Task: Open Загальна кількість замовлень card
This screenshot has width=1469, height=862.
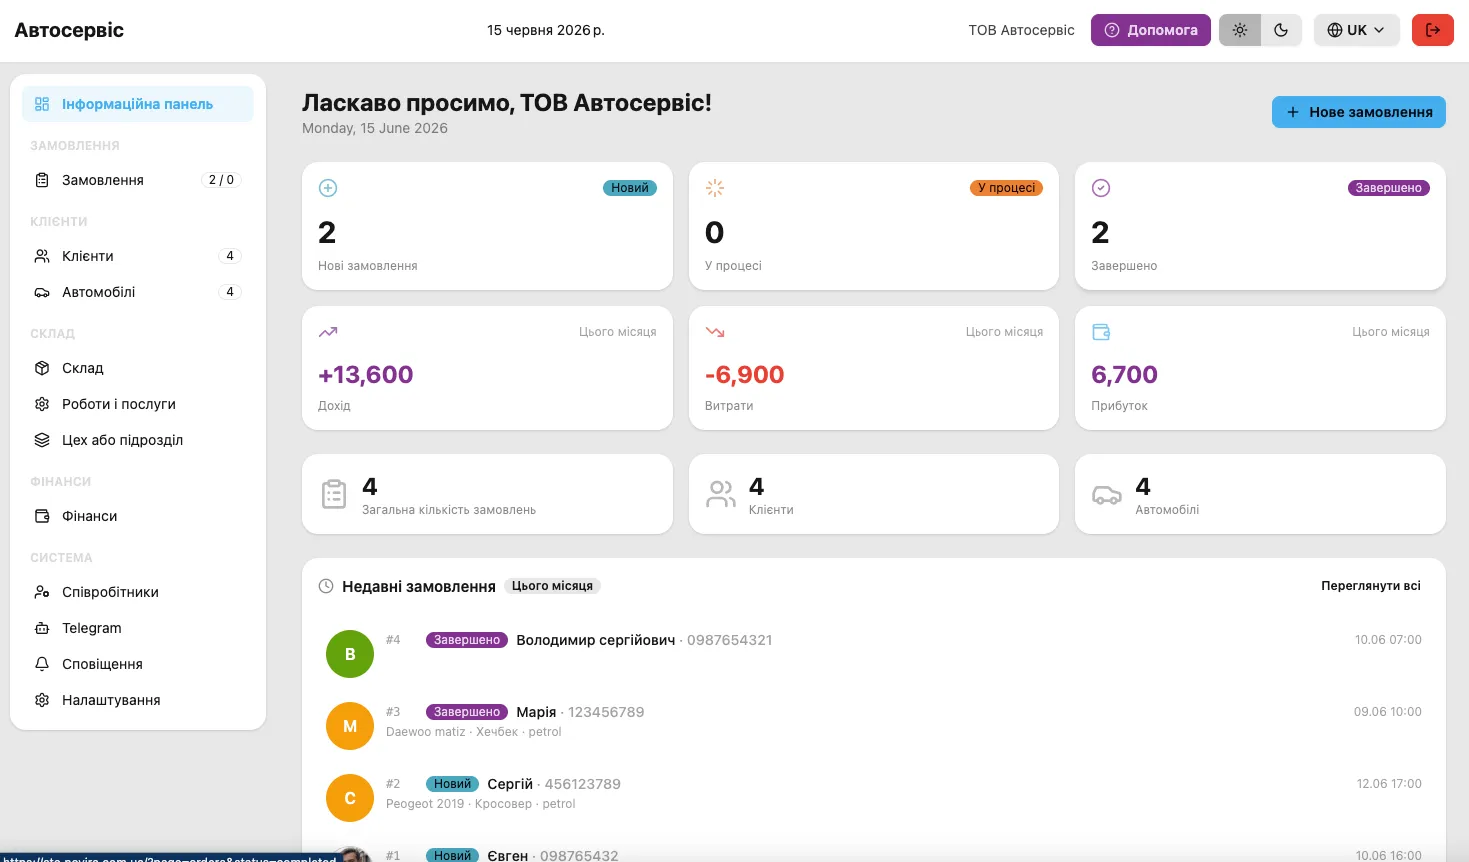Action: (x=487, y=494)
